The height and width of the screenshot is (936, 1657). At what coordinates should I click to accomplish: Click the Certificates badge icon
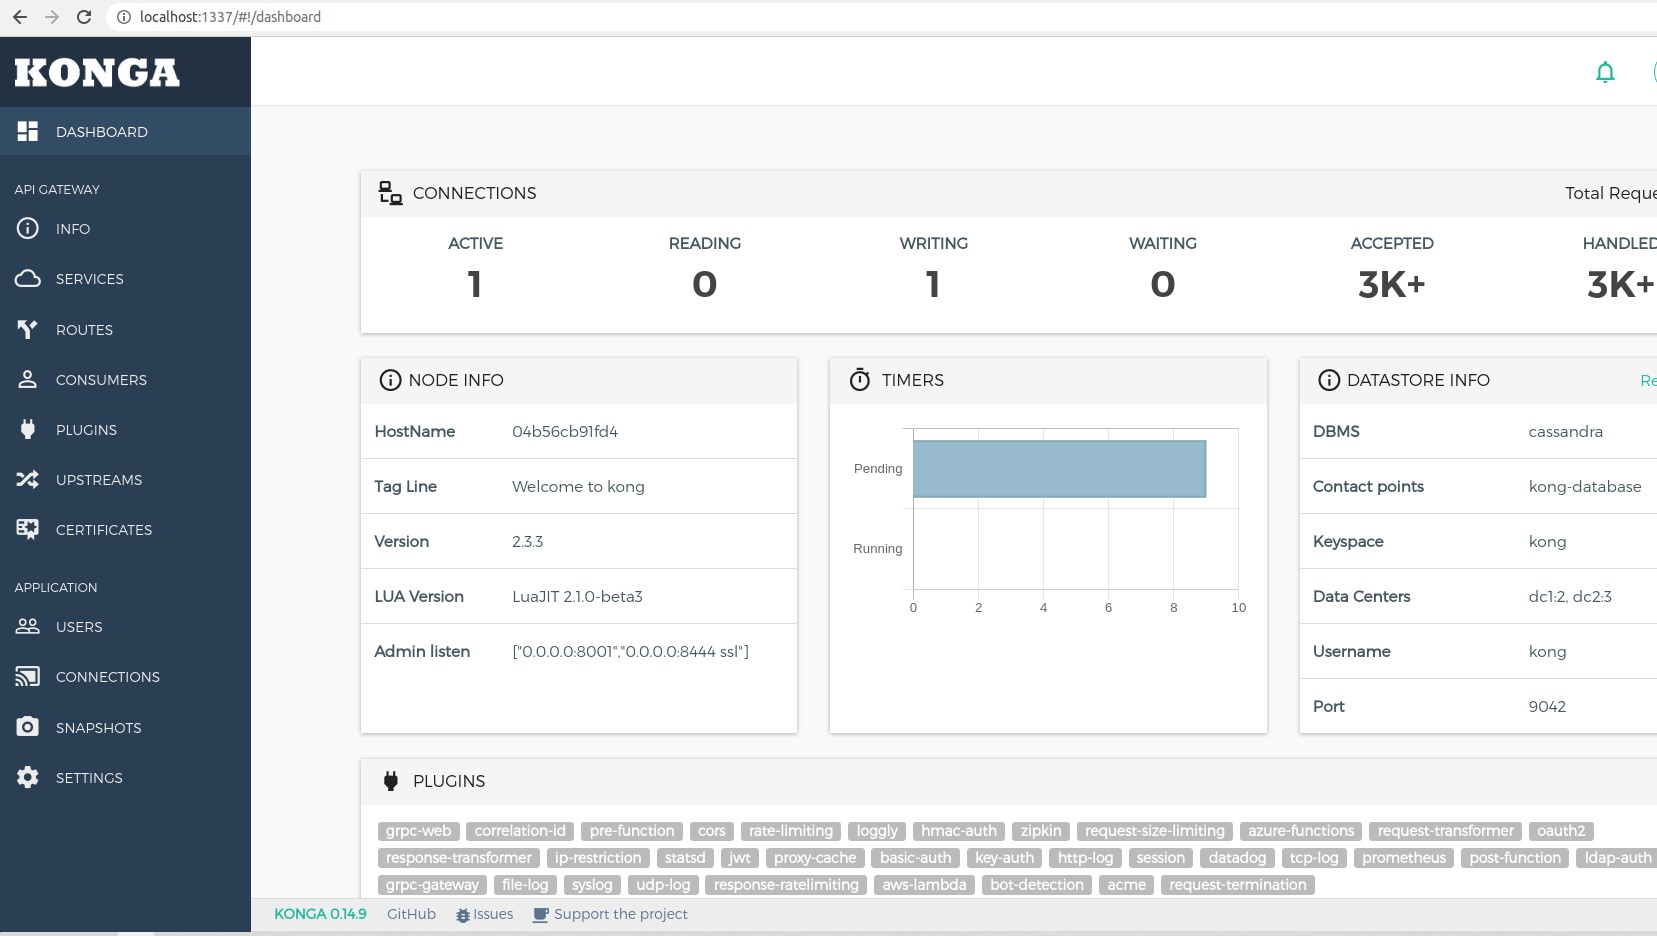coord(28,529)
